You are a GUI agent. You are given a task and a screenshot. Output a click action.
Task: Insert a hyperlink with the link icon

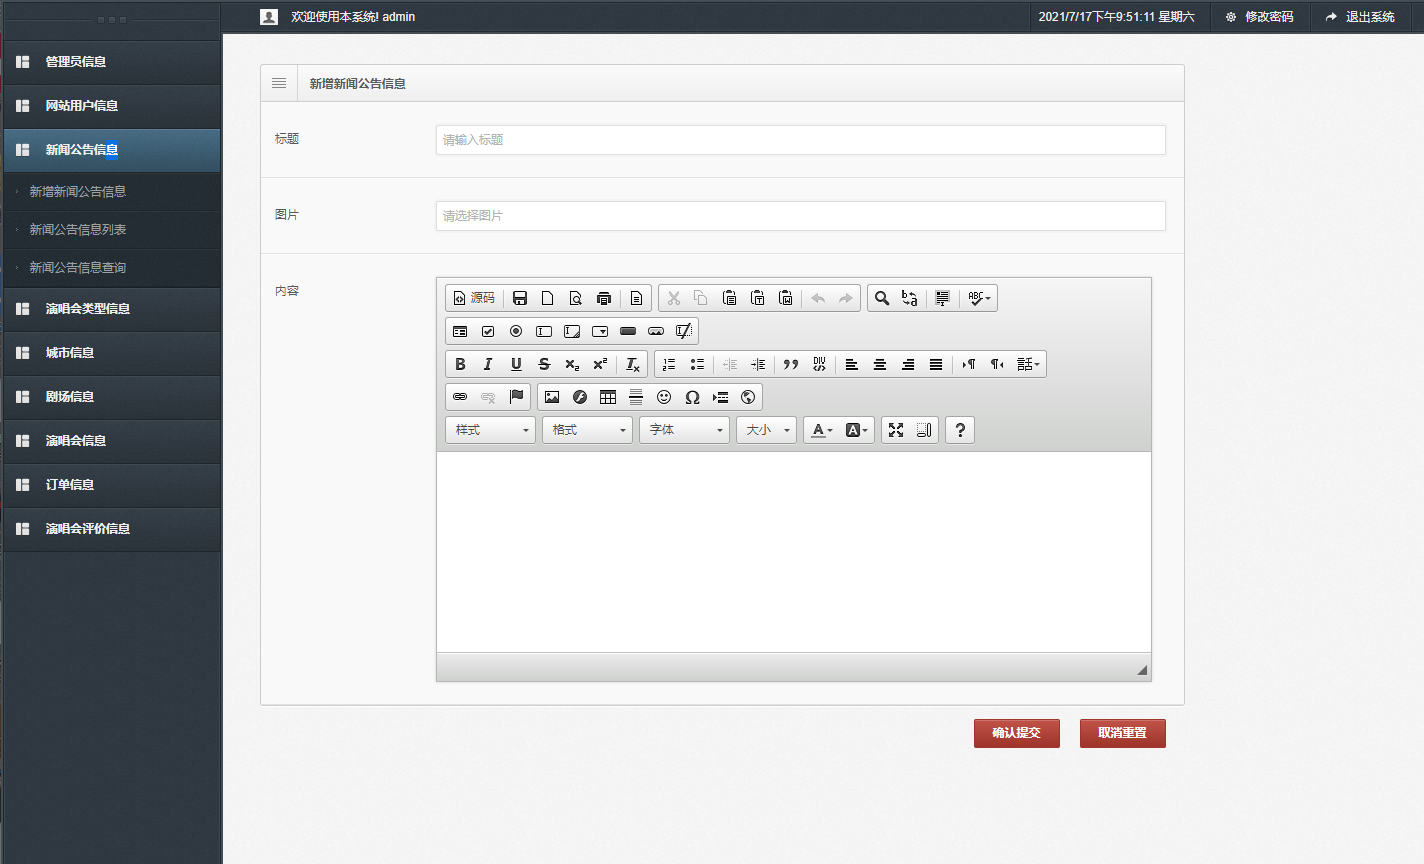click(460, 397)
